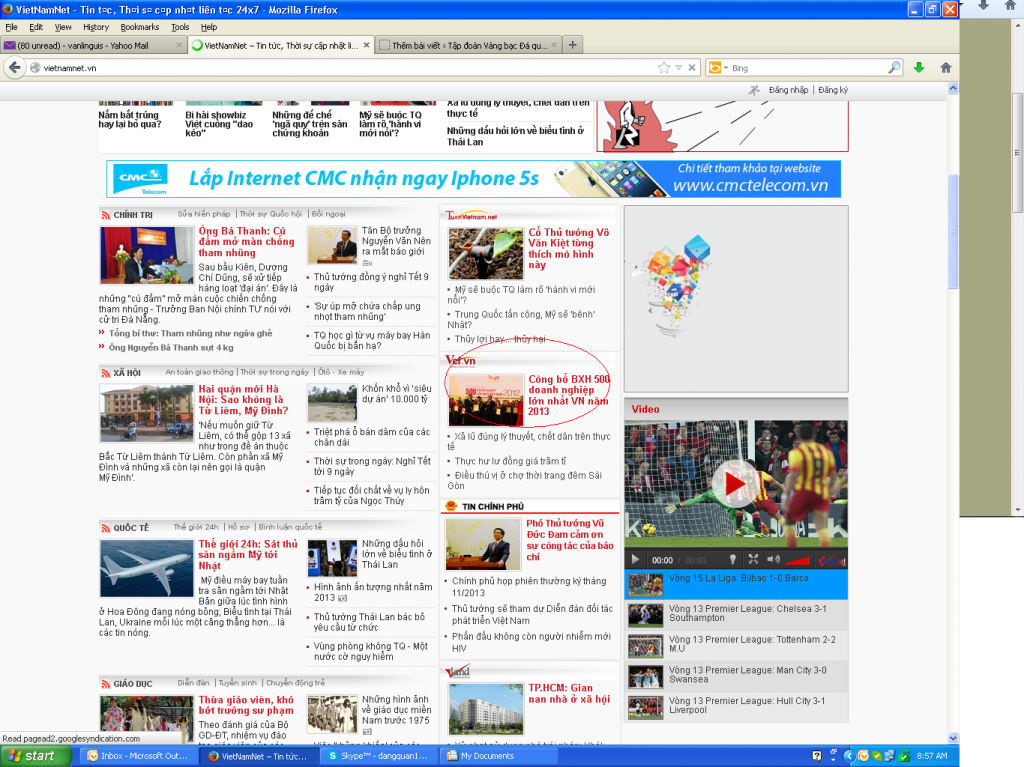
Task: Click the Vef.vn logo
Action: [460, 361]
